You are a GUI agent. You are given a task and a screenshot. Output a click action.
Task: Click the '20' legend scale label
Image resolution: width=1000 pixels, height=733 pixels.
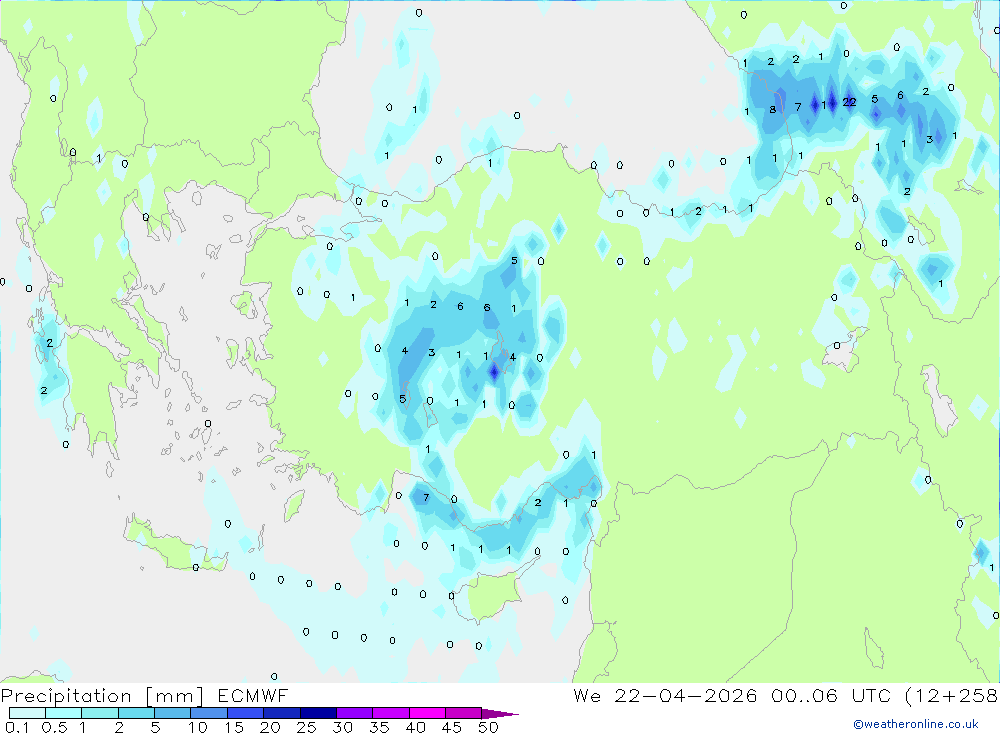click(x=270, y=727)
